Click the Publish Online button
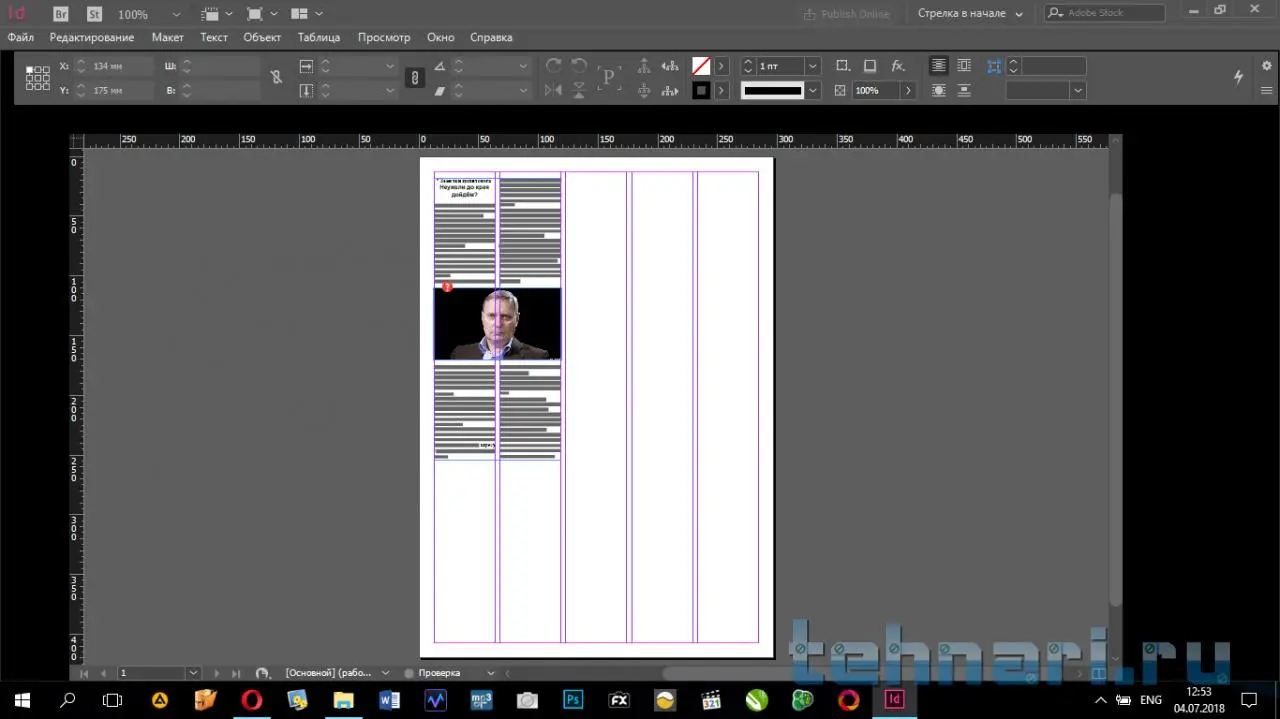The width and height of the screenshot is (1280, 719). pyautogui.click(x=846, y=14)
